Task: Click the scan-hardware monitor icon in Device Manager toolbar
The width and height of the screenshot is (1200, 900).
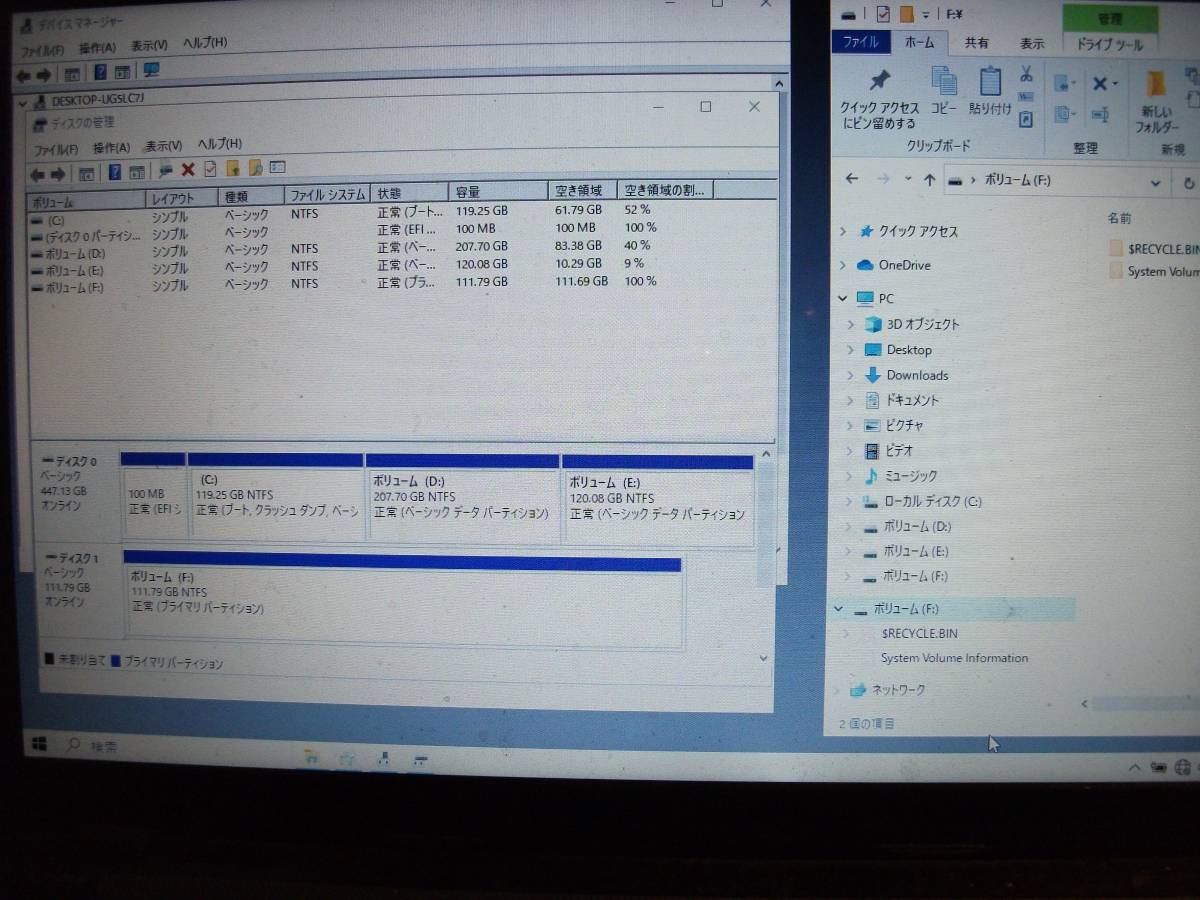Action: point(151,70)
